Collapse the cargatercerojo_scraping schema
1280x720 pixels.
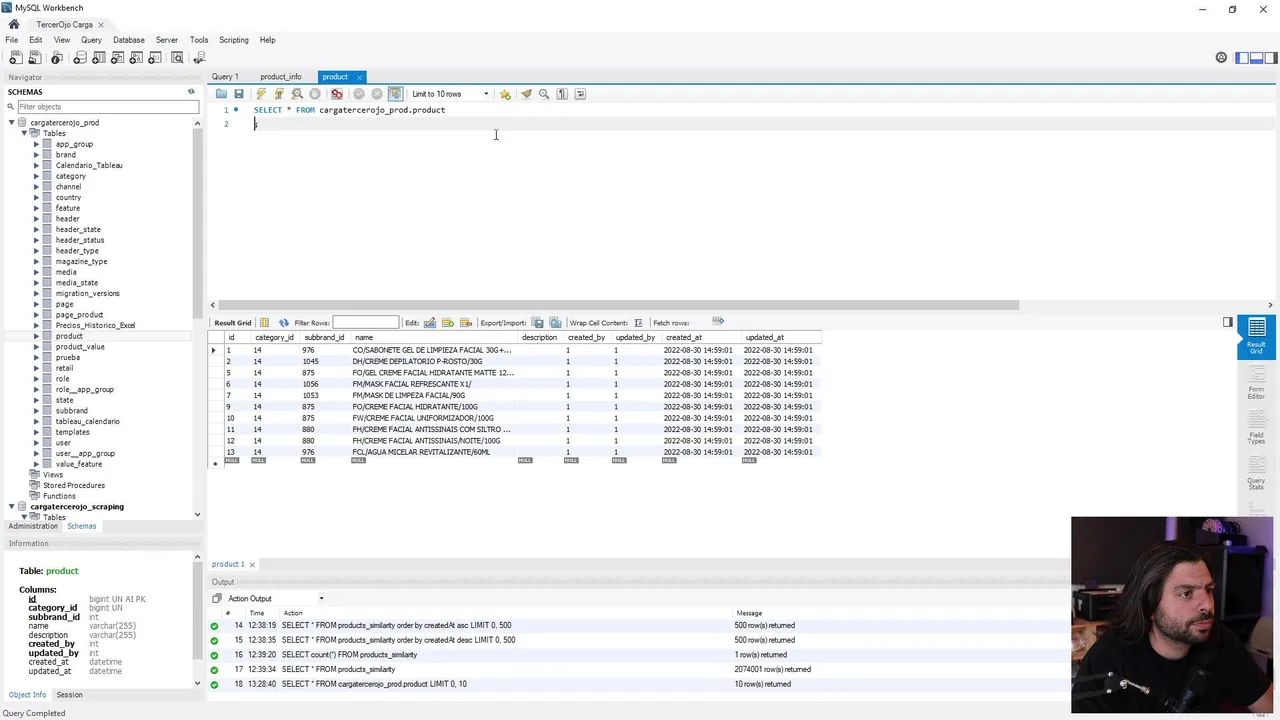12,507
